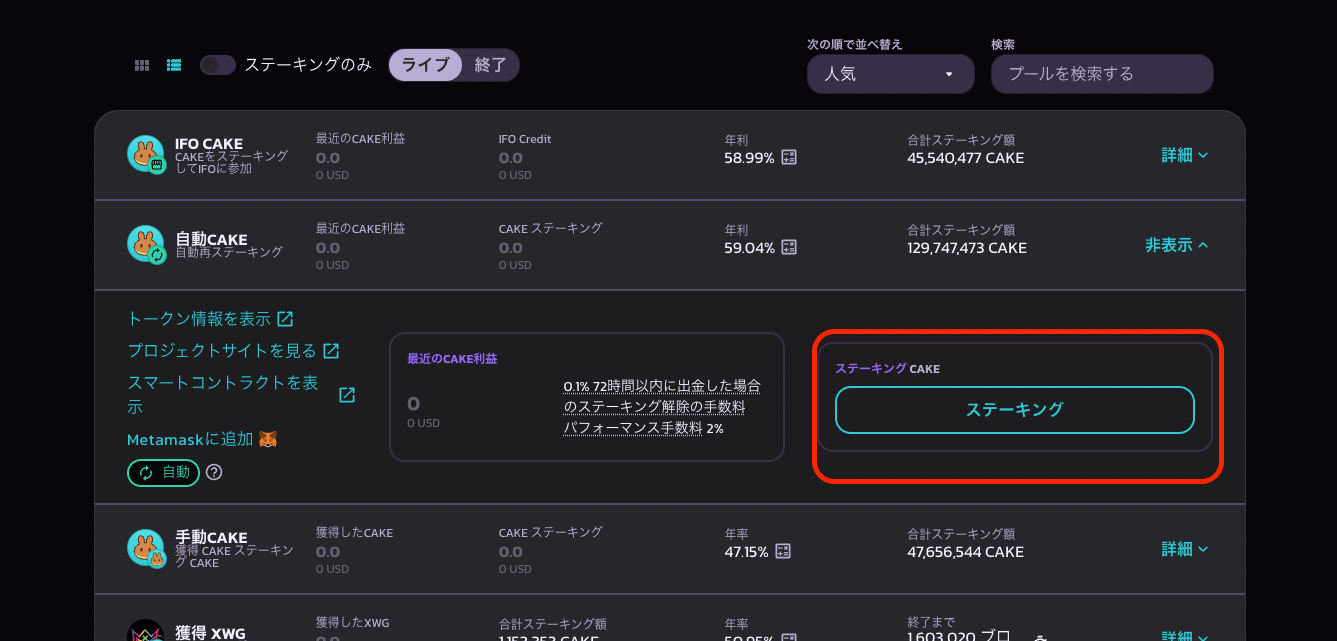Click the 自動 tag badge
Screen dimensions: 1337x641
click(x=163, y=472)
